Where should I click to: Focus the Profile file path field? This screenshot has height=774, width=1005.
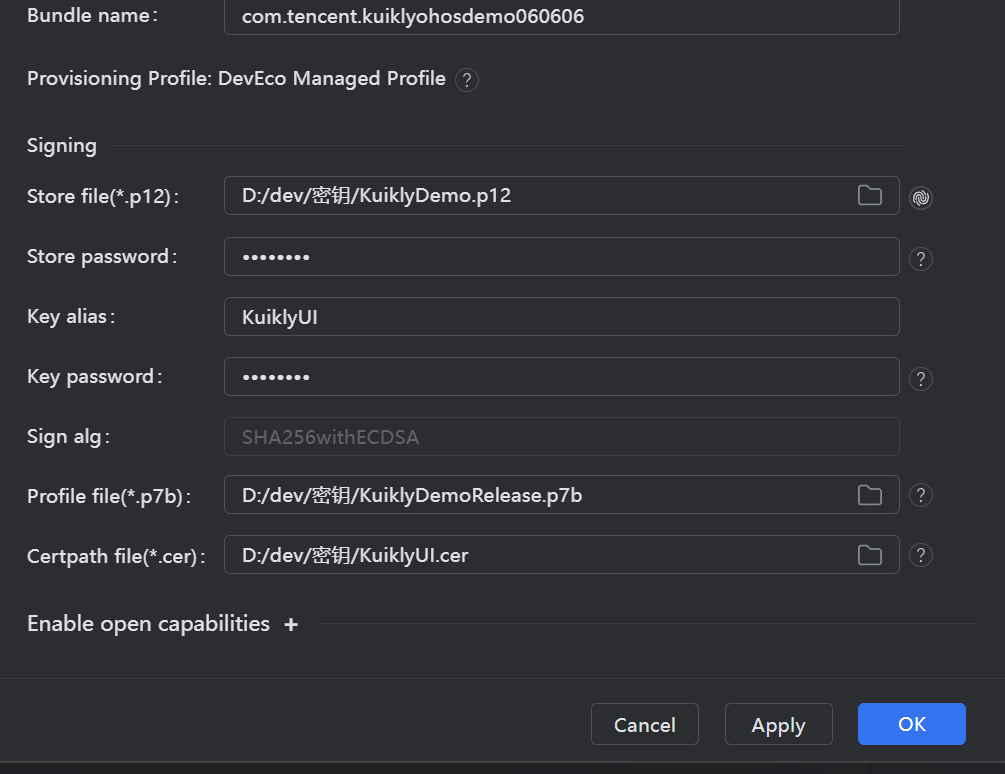click(x=561, y=495)
